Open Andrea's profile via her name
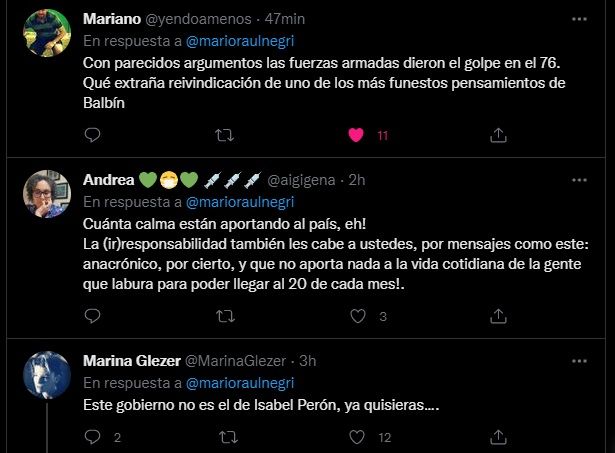 pyautogui.click(x=109, y=180)
